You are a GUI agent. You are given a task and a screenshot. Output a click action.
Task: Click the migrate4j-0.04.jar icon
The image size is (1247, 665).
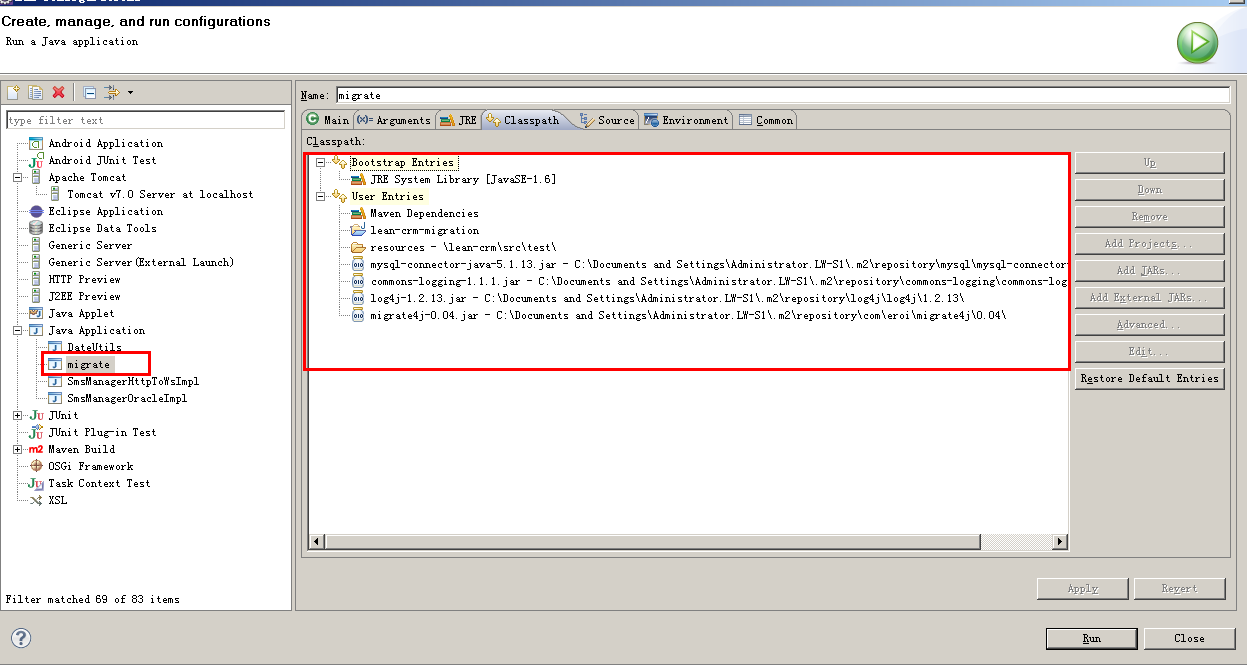click(358, 316)
